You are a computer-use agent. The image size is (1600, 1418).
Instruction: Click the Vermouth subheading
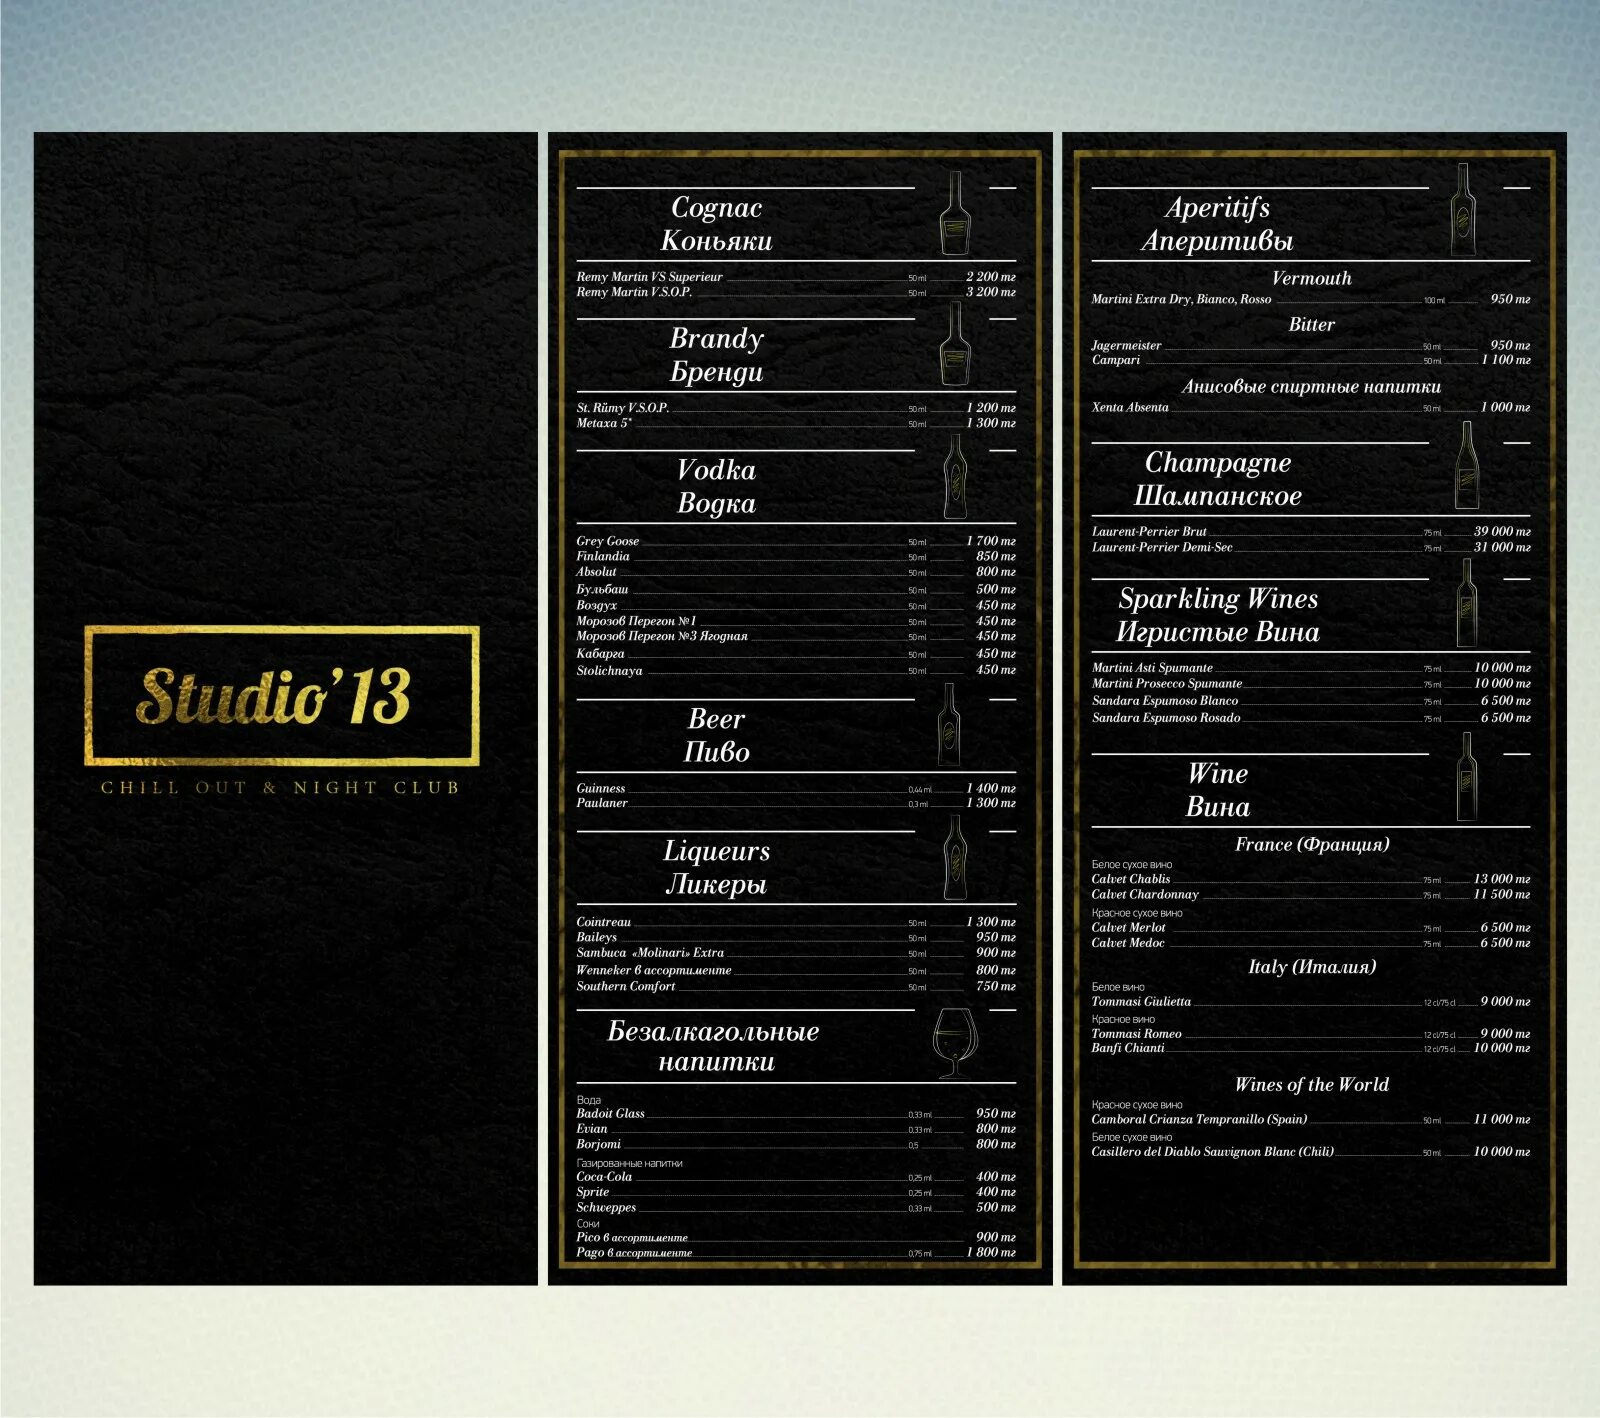[x=1311, y=278]
